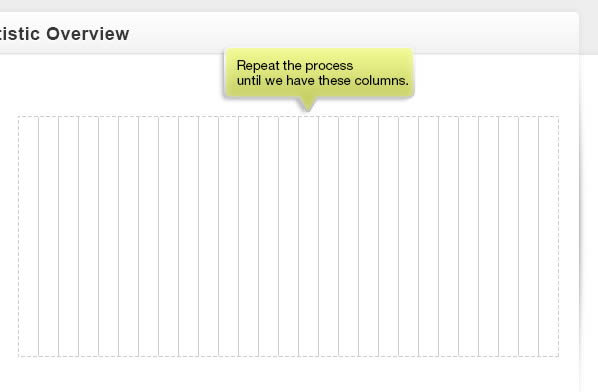Select the tenth column from the left

tap(208, 236)
